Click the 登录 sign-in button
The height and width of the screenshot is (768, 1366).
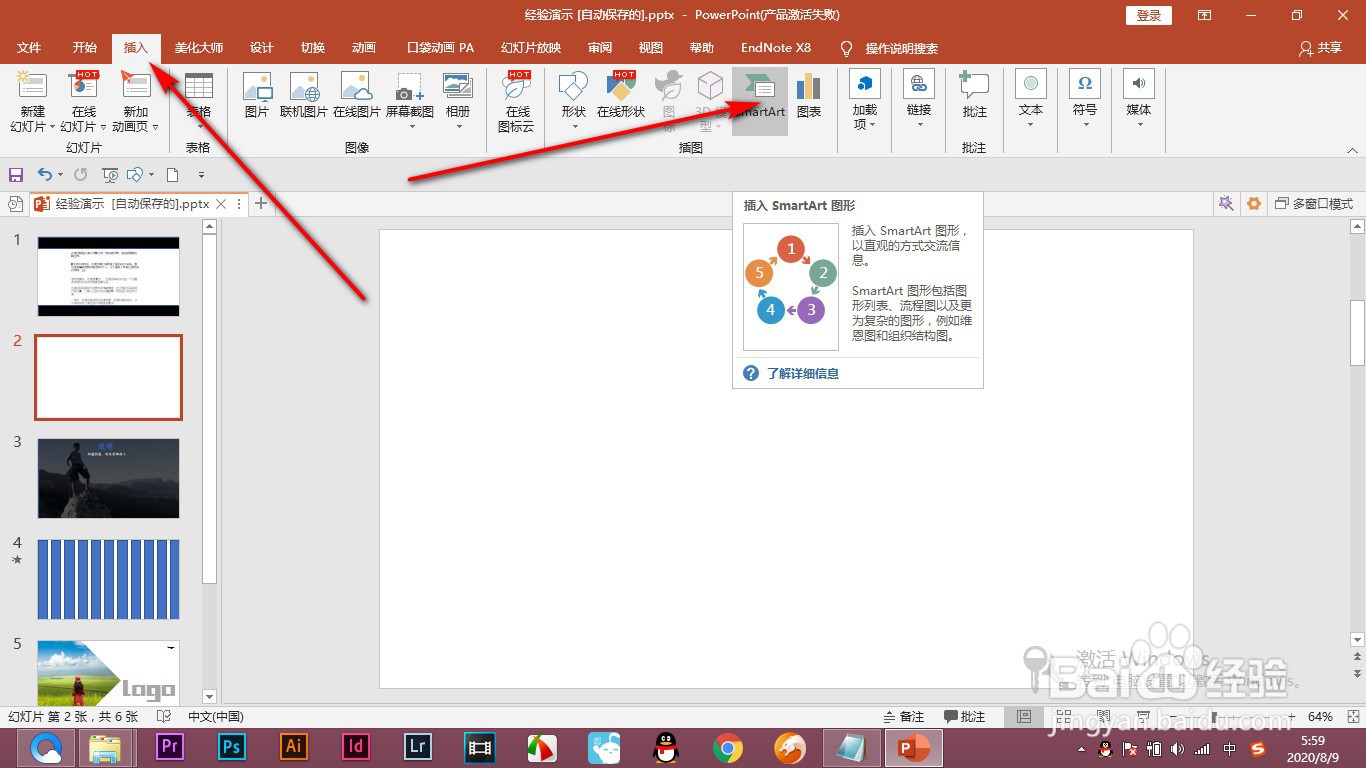[1148, 15]
